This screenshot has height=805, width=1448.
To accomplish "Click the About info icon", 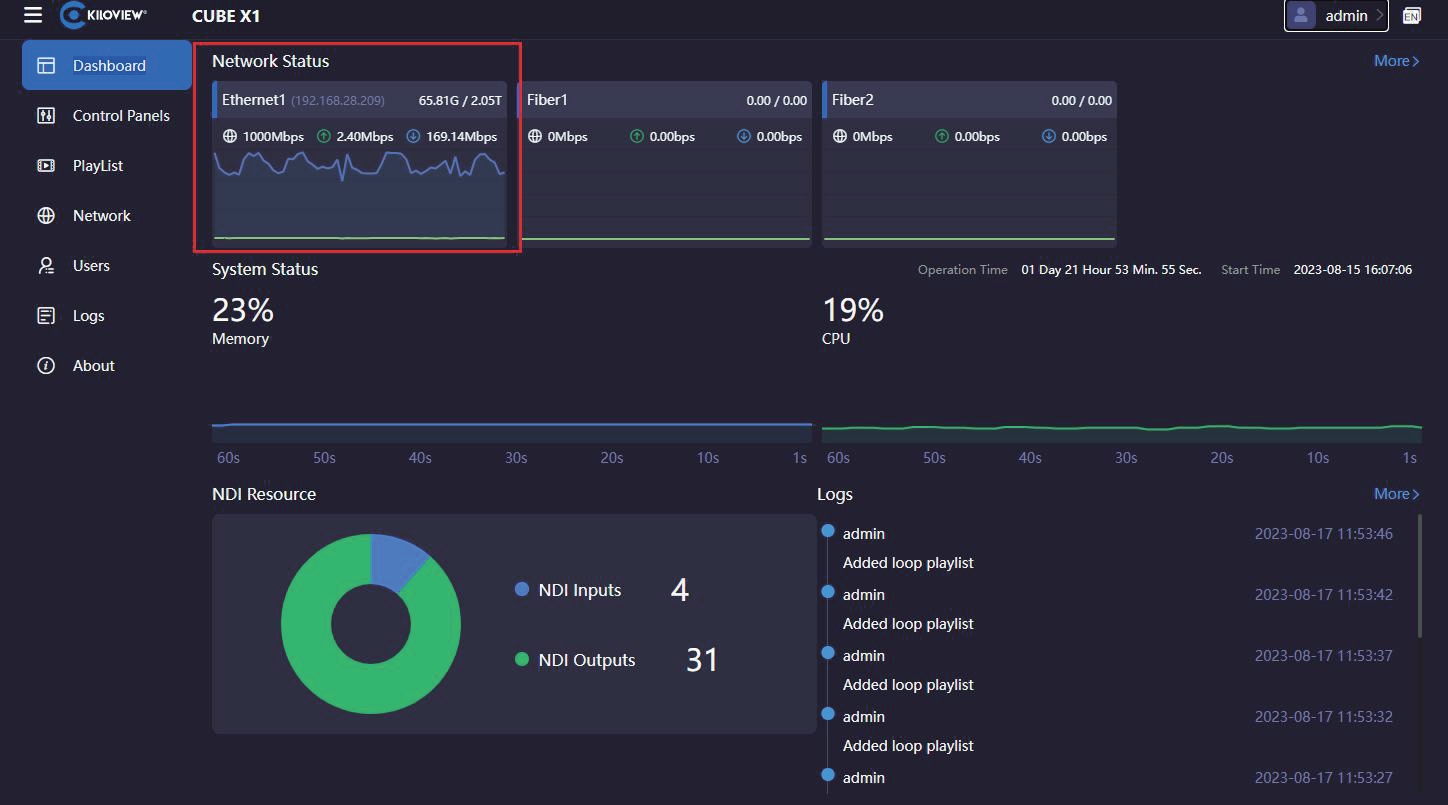I will [46, 366].
